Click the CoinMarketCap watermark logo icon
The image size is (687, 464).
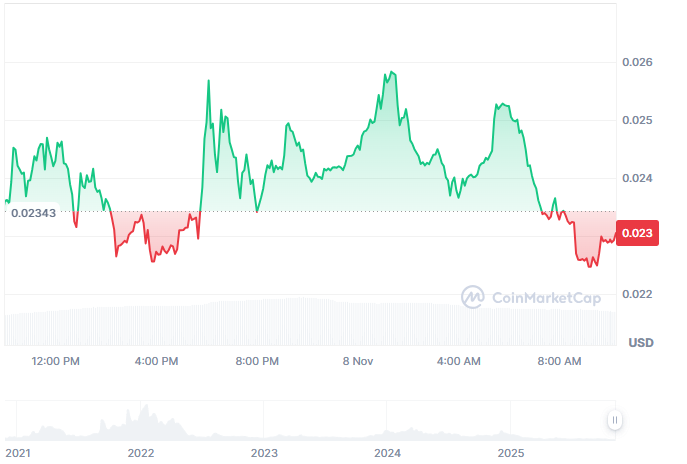(x=473, y=296)
